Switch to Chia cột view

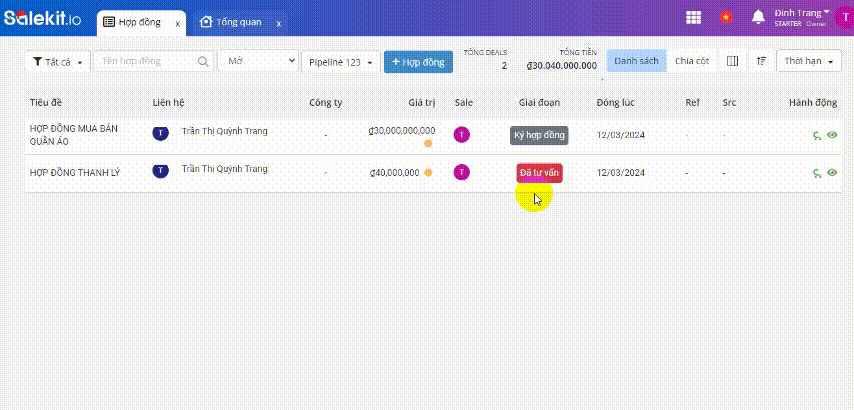click(692, 61)
